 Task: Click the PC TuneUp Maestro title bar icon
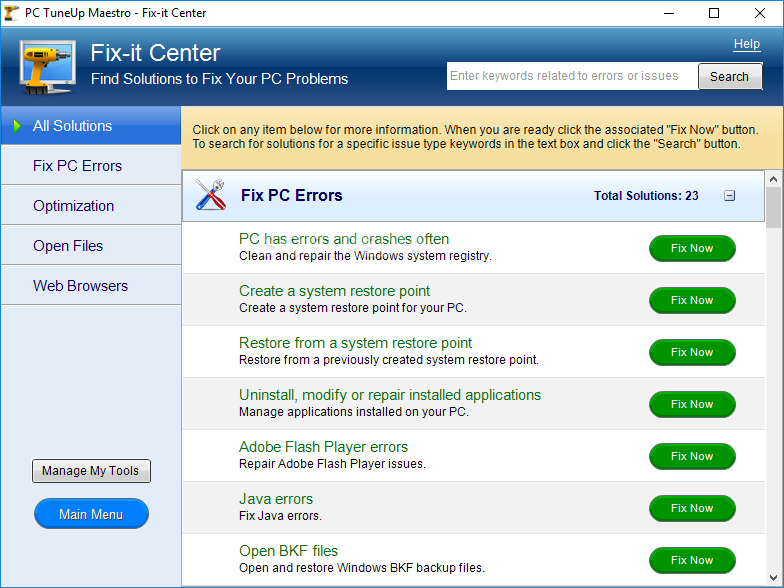click(11, 12)
